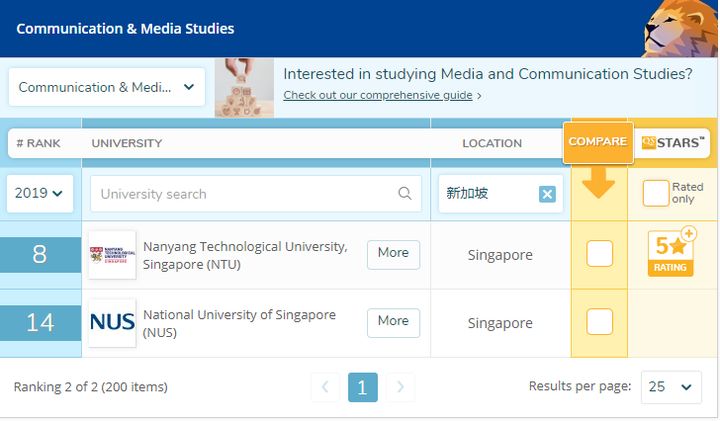Click the QS Stars header logo
Screen dimensions: 720x421
click(672, 143)
